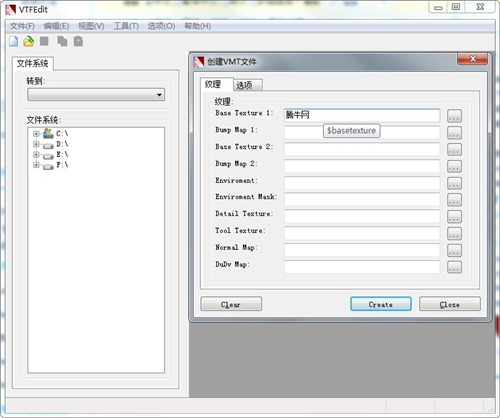Select the E:\ drive in tree

(62, 155)
